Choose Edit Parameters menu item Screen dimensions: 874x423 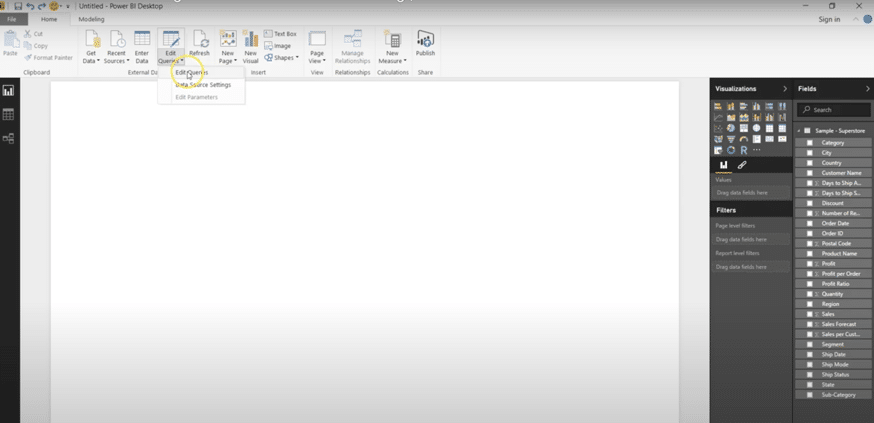tap(196, 97)
